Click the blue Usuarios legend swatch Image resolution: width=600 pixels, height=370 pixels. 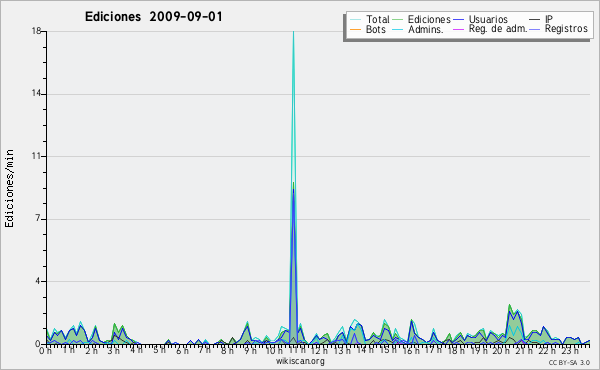pyautogui.click(x=458, y=20)
